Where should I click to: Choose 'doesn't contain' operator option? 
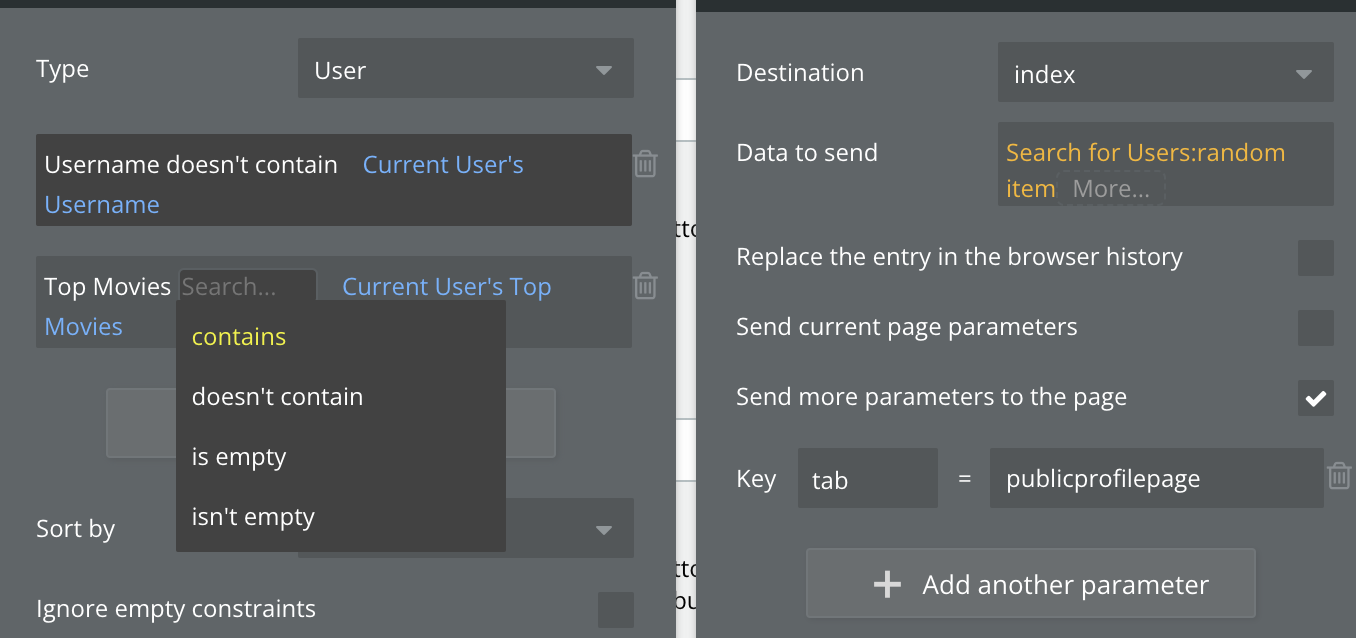pyautogui.click(x=277, y=397)
